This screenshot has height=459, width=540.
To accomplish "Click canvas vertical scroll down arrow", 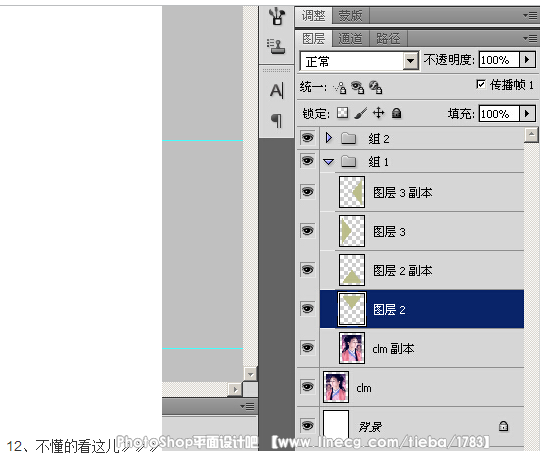I will tap(250, 374).
